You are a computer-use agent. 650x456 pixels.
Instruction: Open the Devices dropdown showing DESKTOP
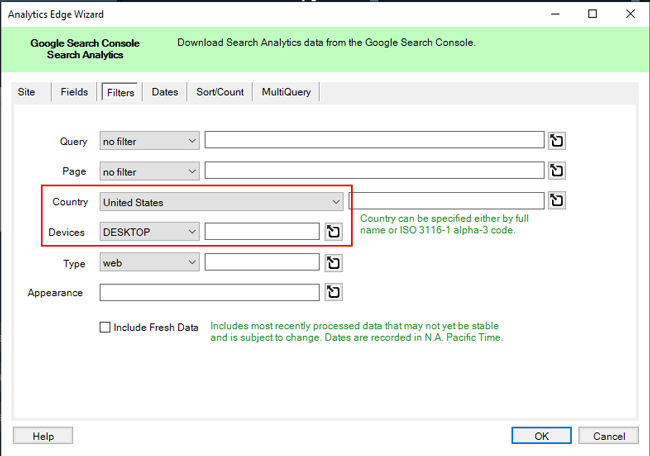(x=149, y=232)
